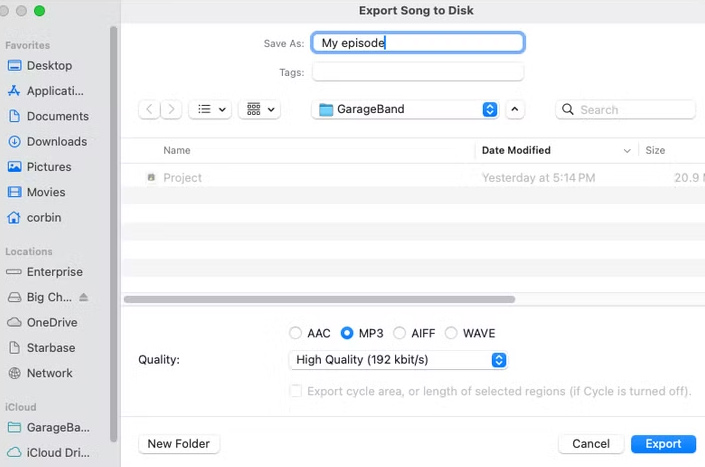The width and height of the screenshot is (705, 467).
Task: Sort by Date Modified column header
Action: [516, 151]
